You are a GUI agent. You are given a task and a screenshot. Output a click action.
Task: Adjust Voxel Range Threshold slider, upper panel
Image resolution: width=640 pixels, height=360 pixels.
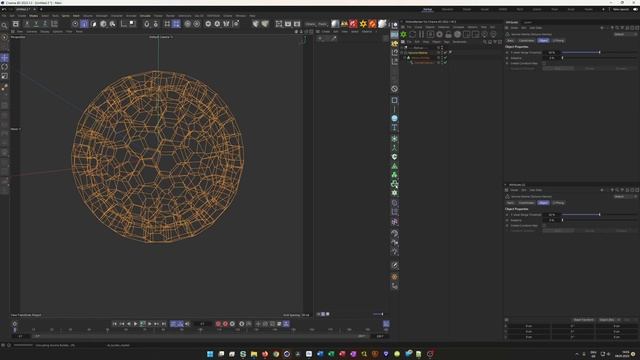pyautogui.click(x=599, y=52)
